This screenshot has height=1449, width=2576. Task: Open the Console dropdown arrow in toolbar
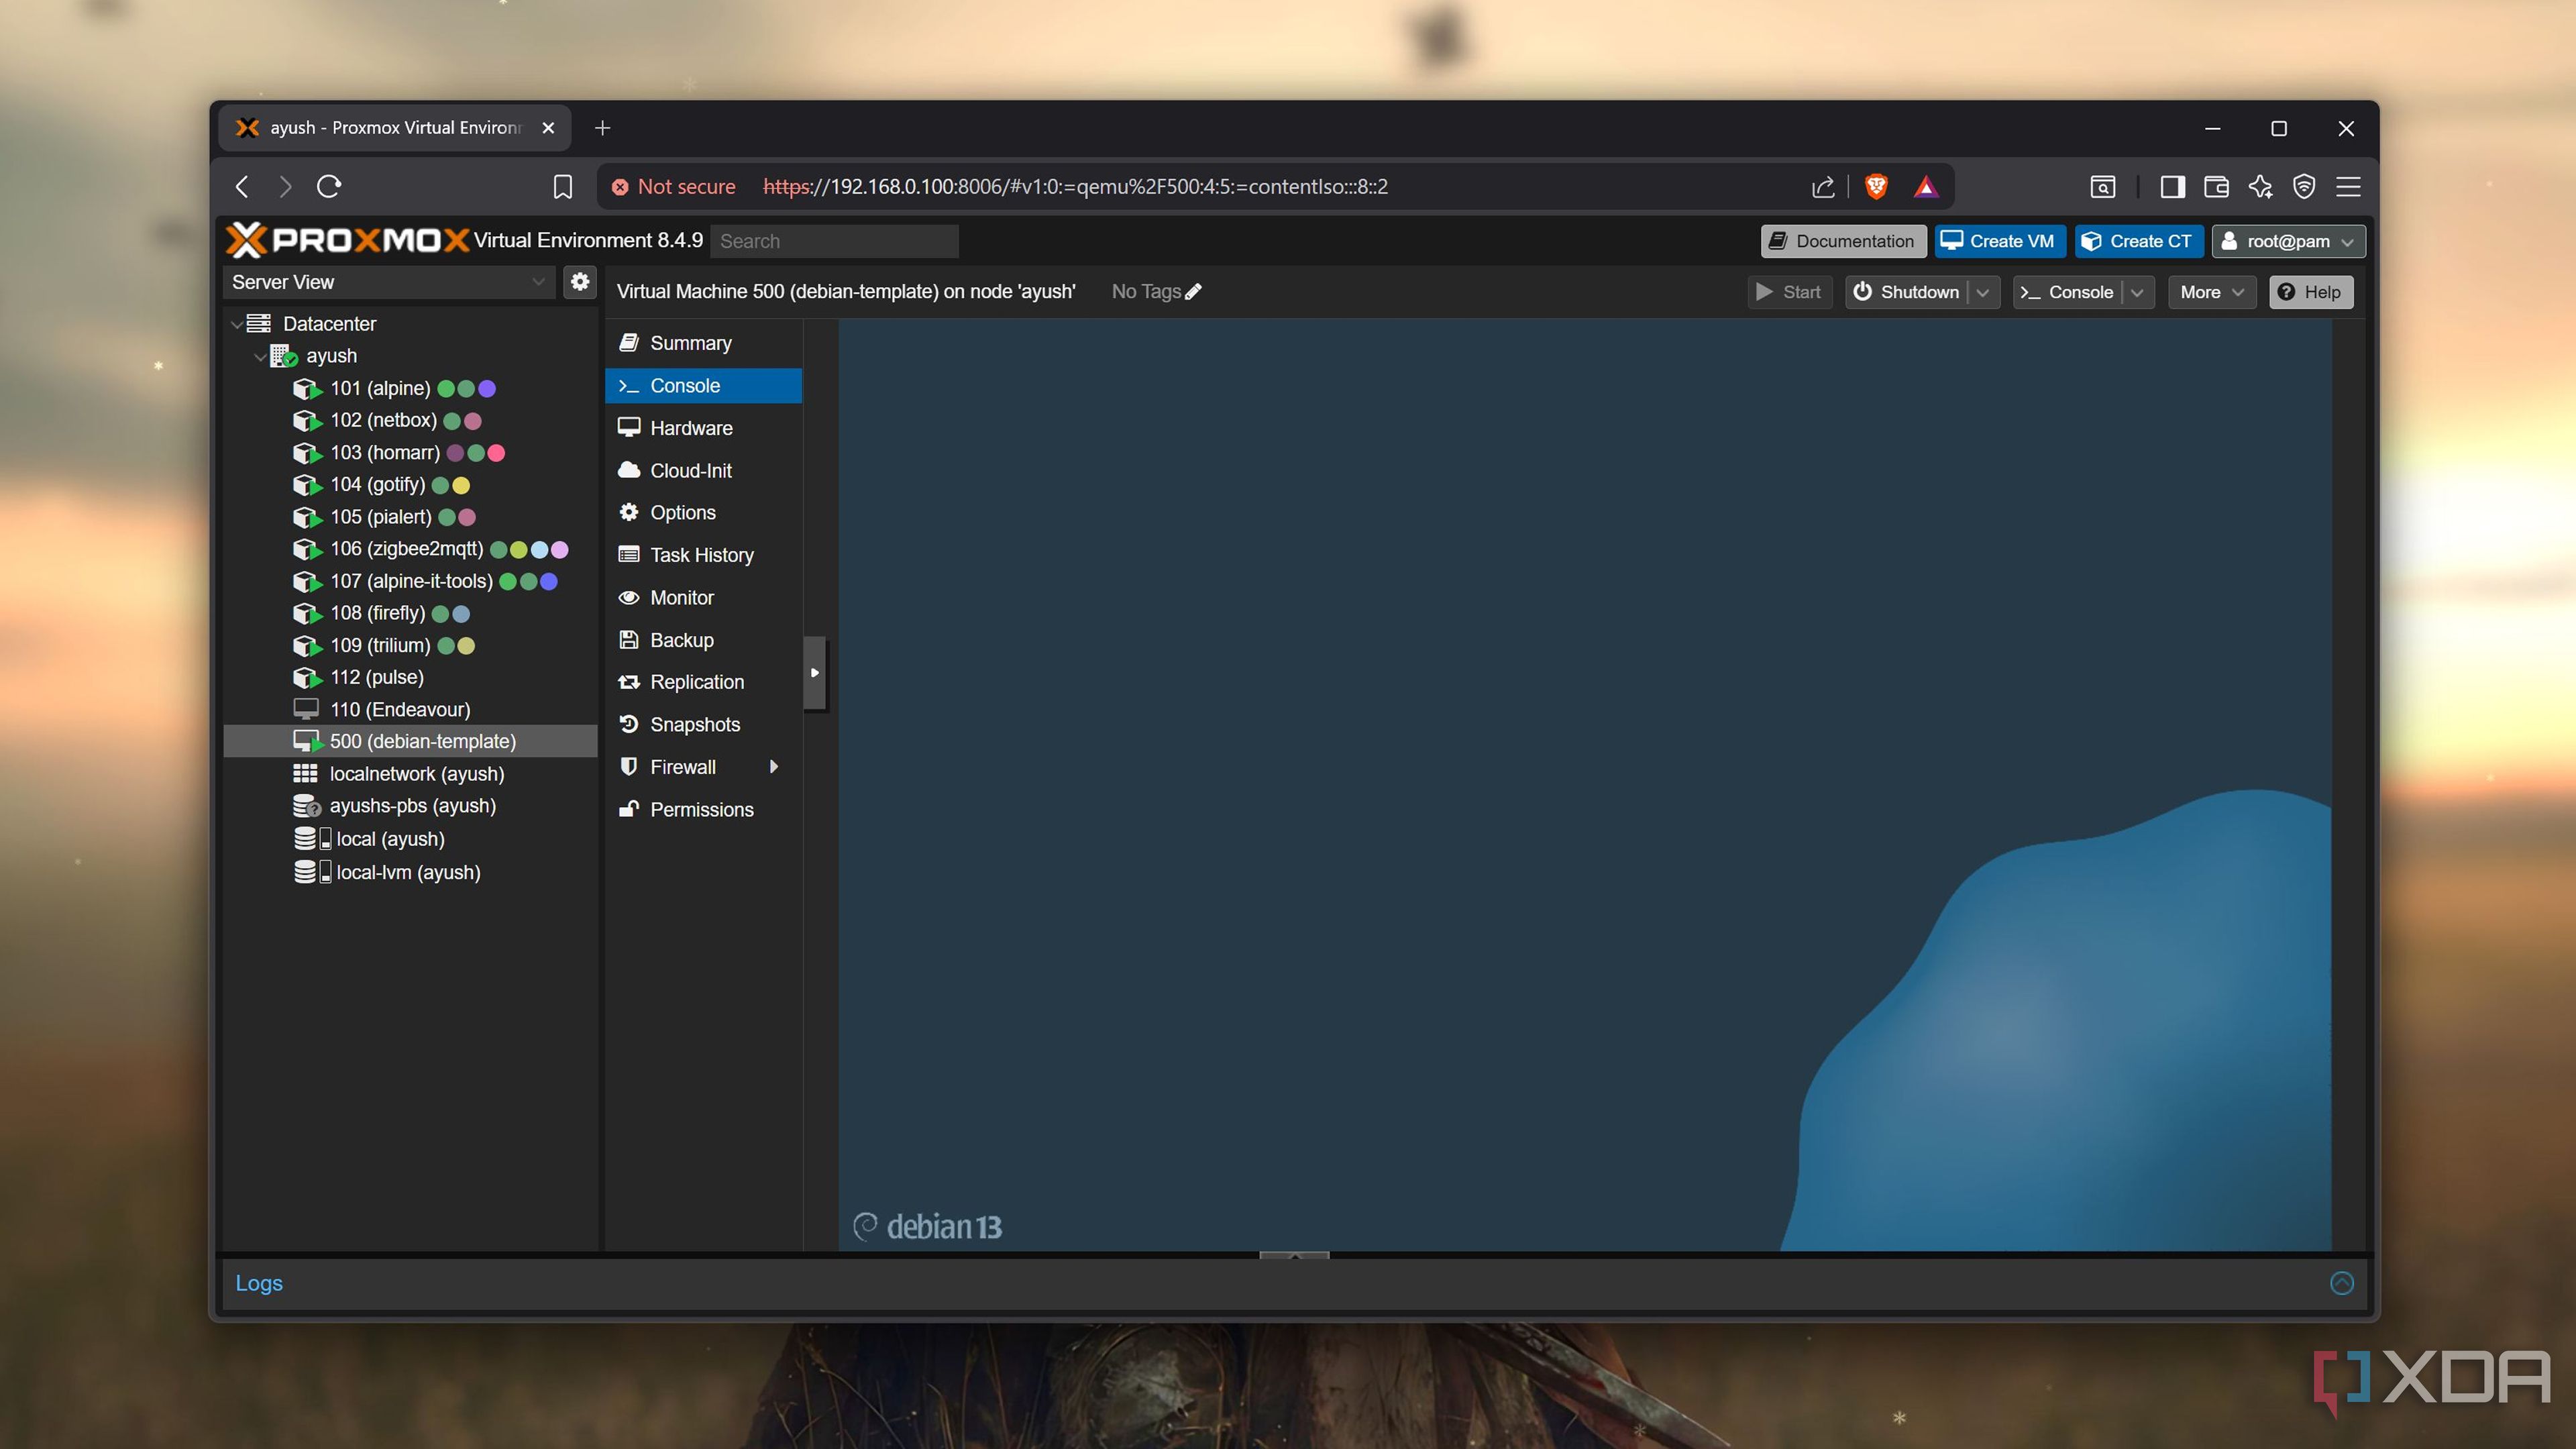tap(2137, 292)
